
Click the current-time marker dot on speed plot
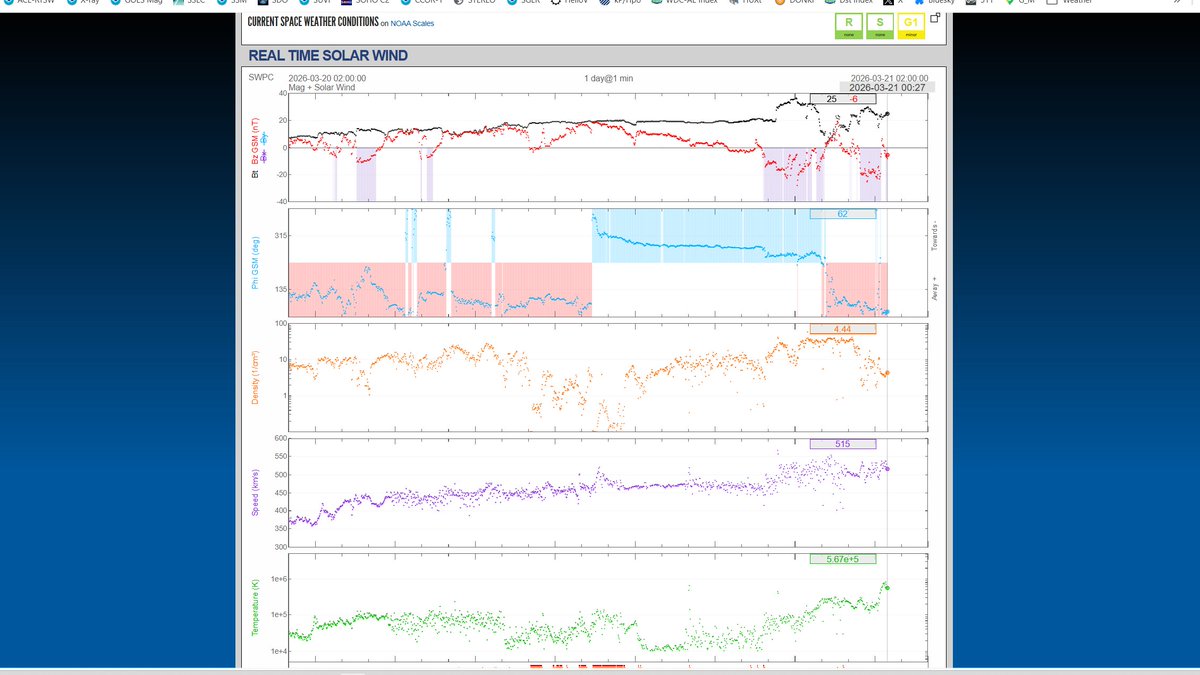pyautogui.click(x=887, y=468)
